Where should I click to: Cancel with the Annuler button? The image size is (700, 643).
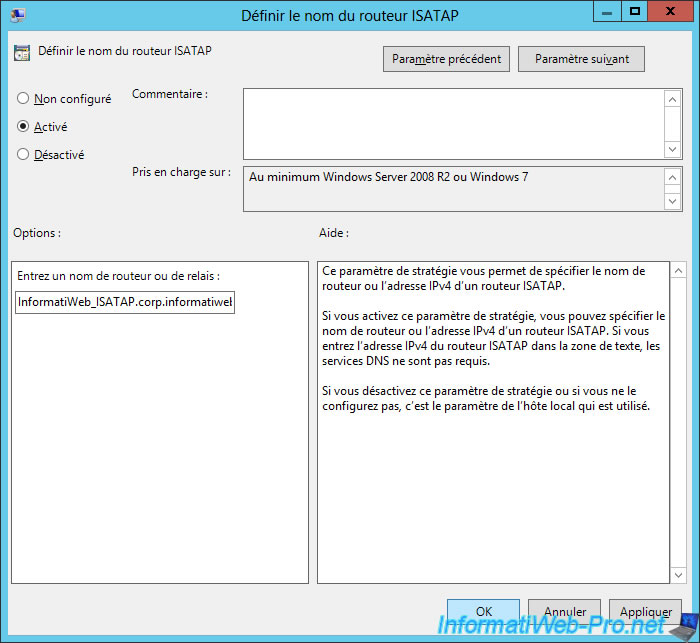pyautogui.click(x=564, y=611)
